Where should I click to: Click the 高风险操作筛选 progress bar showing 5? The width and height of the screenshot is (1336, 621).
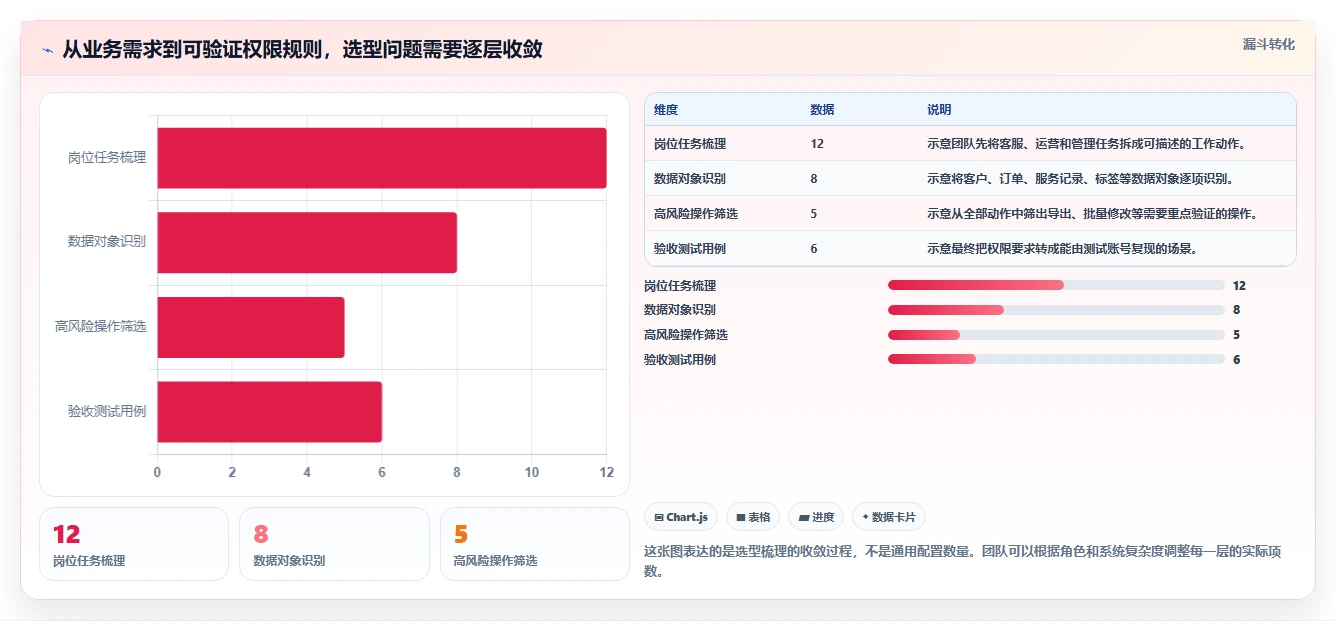pyautogui.click(x=1056, y=335)
